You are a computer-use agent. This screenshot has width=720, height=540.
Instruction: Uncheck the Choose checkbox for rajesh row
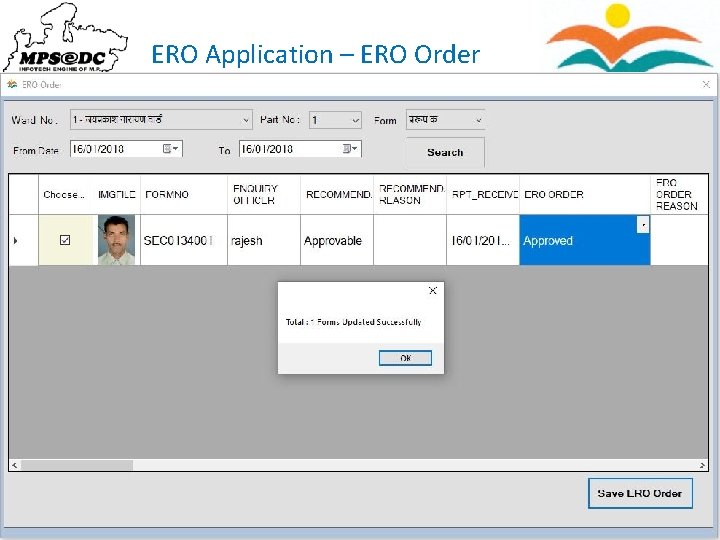point(65,240)
